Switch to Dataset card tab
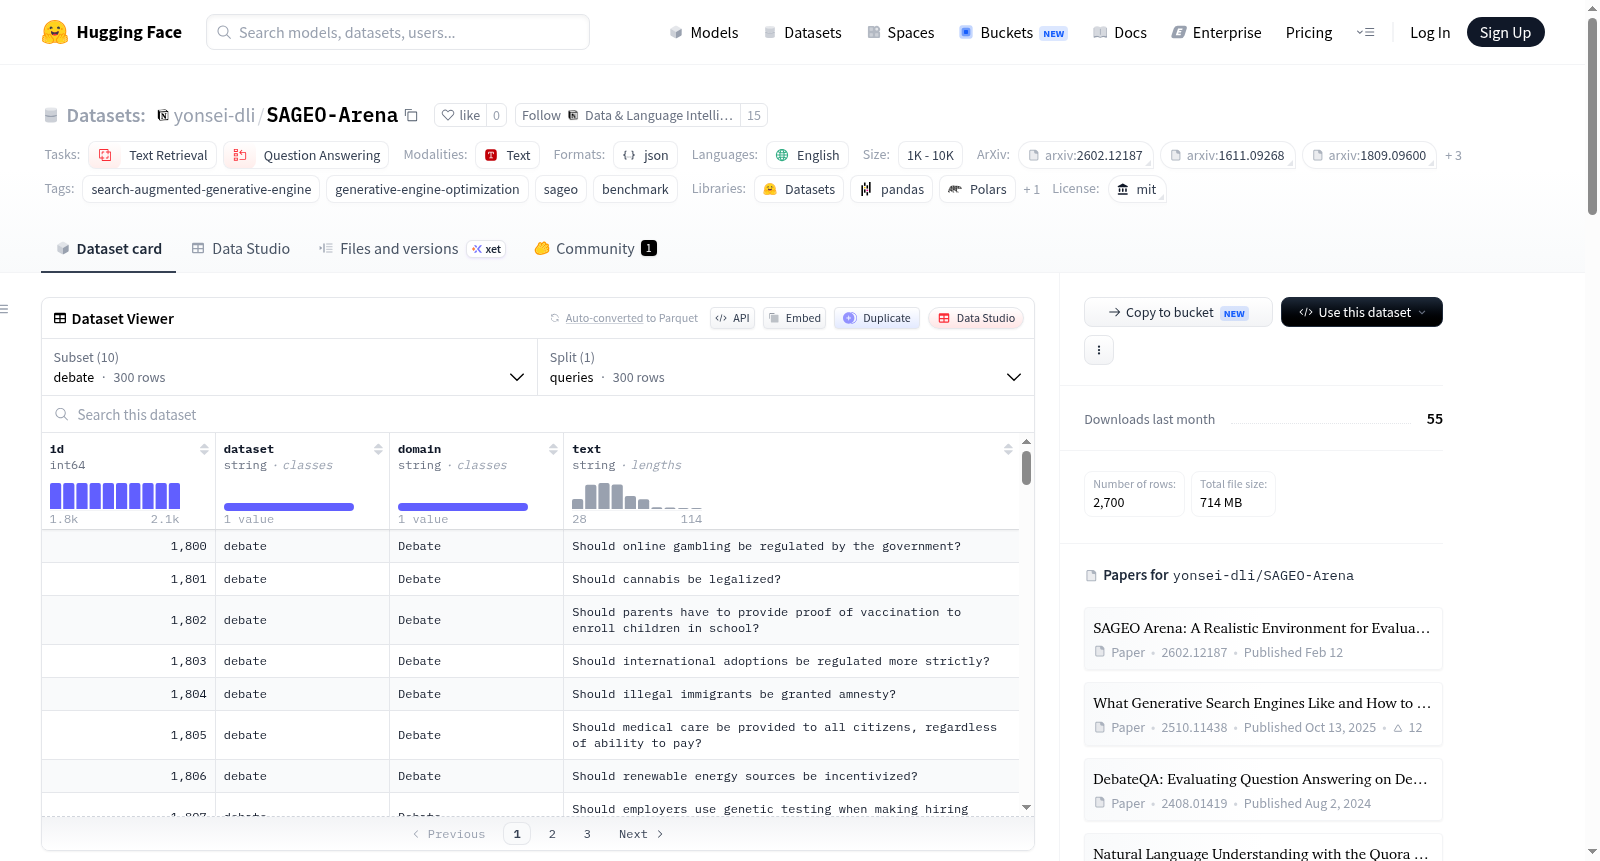The height and width of the screenshot is (861, 1600). coord(109,248)
